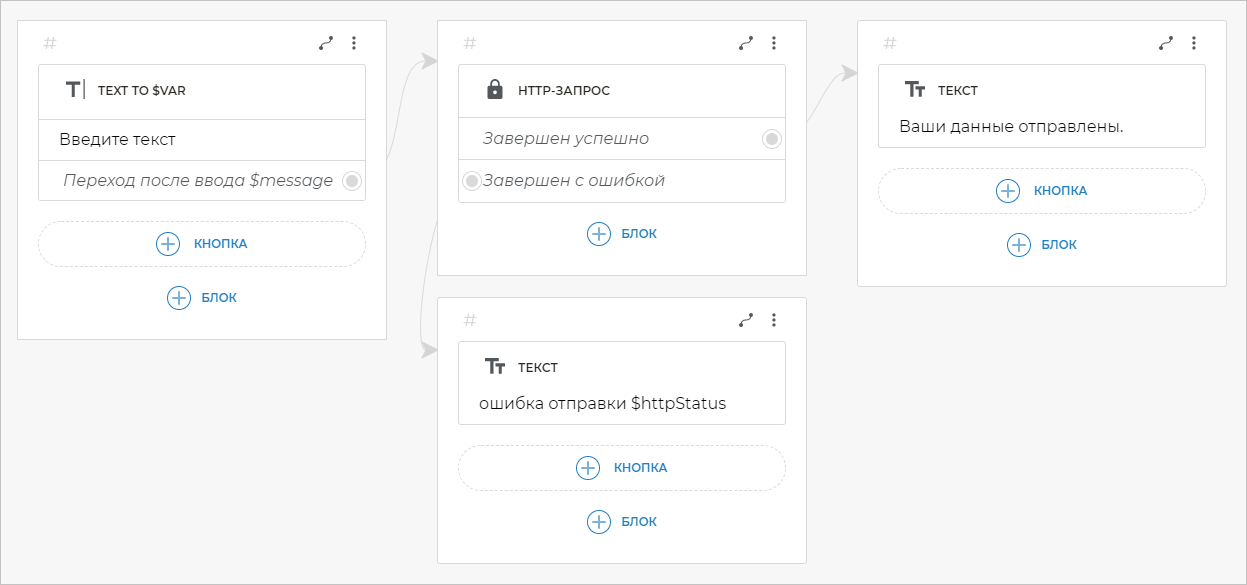Click the 'ошибка отправки $httpStatus' message text
Viewport: 1247px width, 585px height.
click(603, 404)
